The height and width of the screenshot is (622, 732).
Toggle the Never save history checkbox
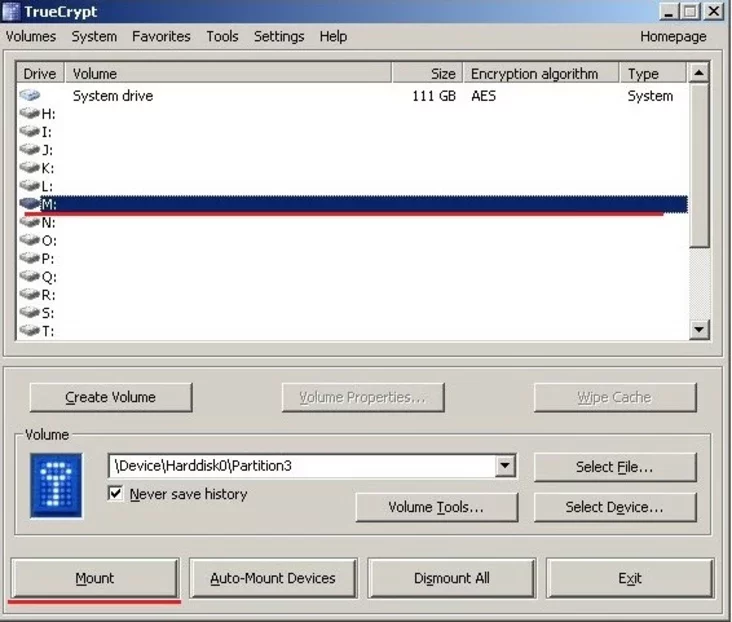116,494
